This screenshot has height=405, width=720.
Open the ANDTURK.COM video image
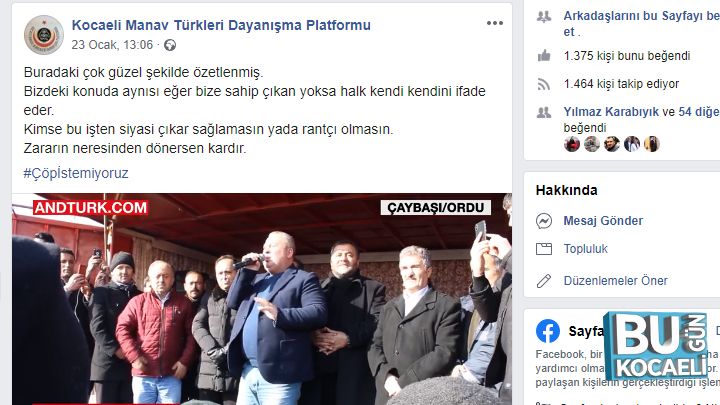(262, 299)
